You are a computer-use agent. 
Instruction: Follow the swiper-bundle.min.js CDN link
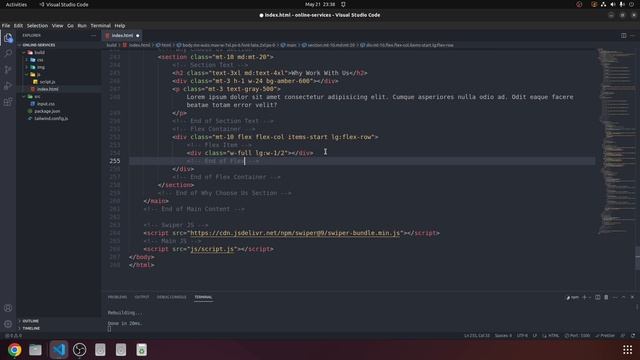295,233
